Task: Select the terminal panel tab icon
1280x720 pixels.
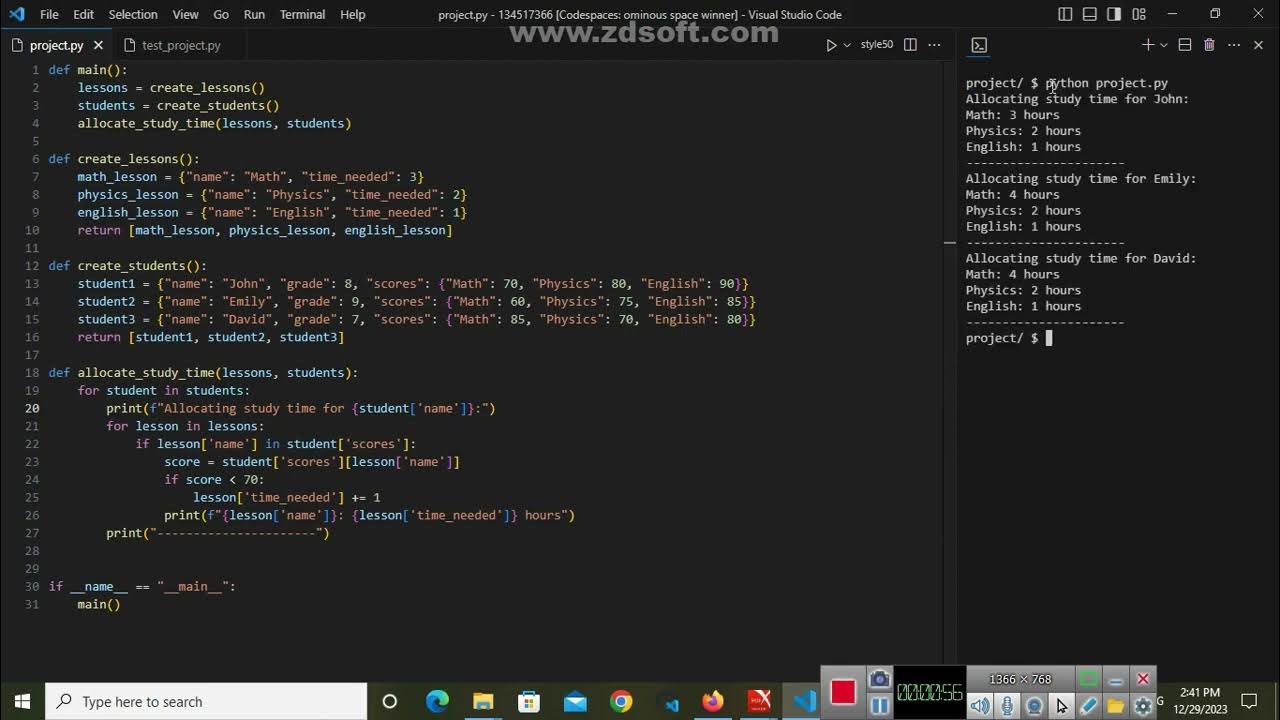Action: click(979, 45)
